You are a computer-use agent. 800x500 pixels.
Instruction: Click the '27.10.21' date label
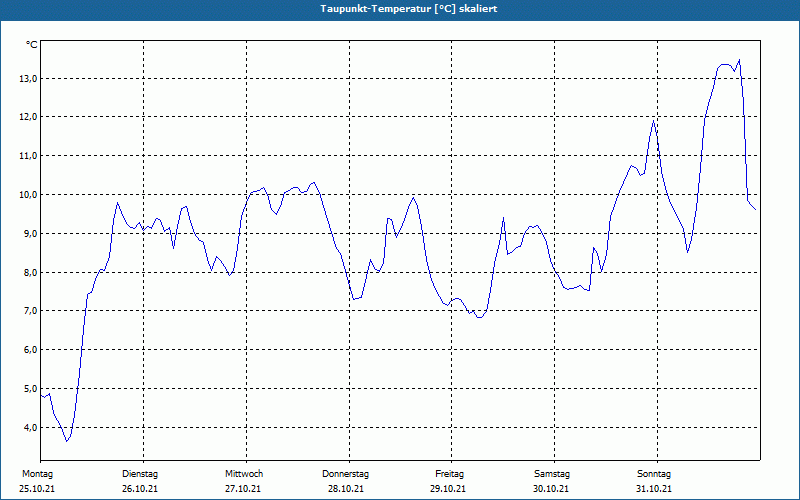(243, 489)
